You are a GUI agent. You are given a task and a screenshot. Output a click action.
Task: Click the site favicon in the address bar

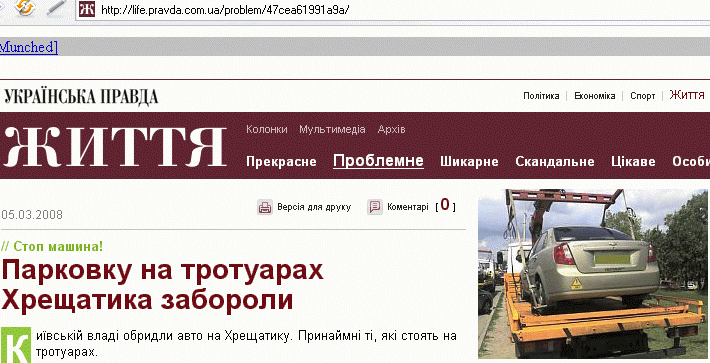click(x=87, y=9)
